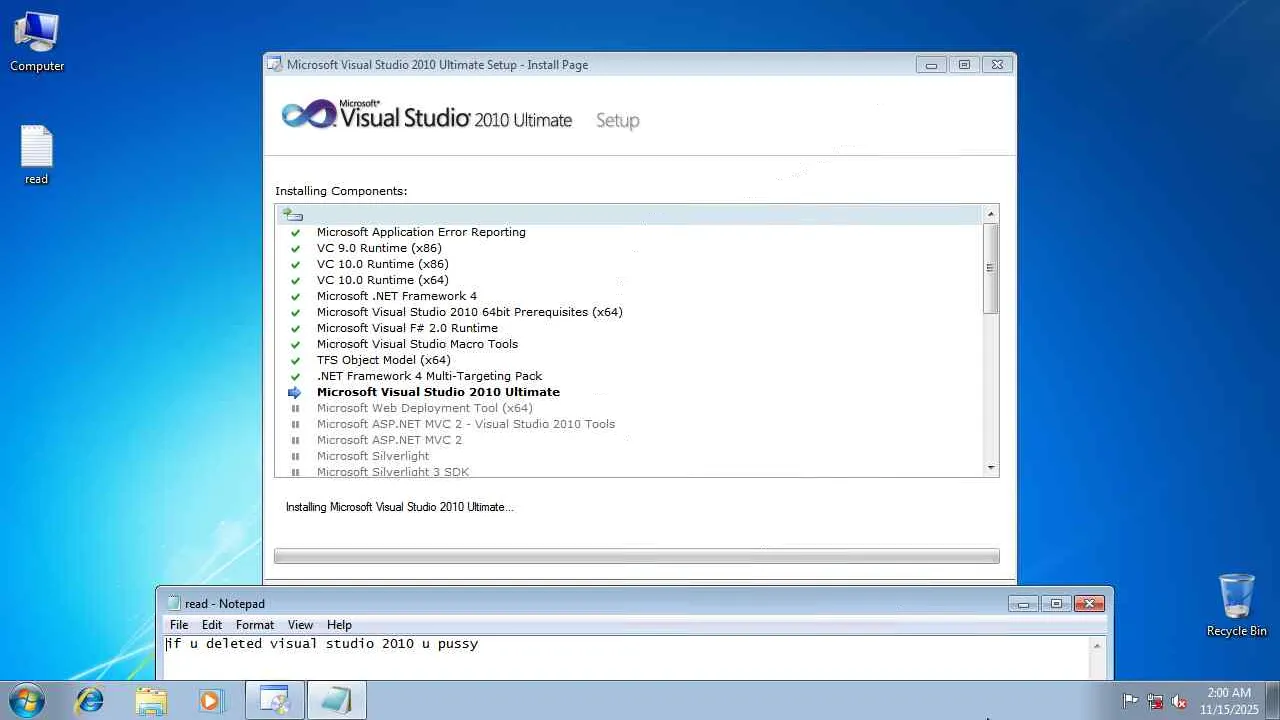Click the green check next to Microsoft Application Error Reporting

295,232
